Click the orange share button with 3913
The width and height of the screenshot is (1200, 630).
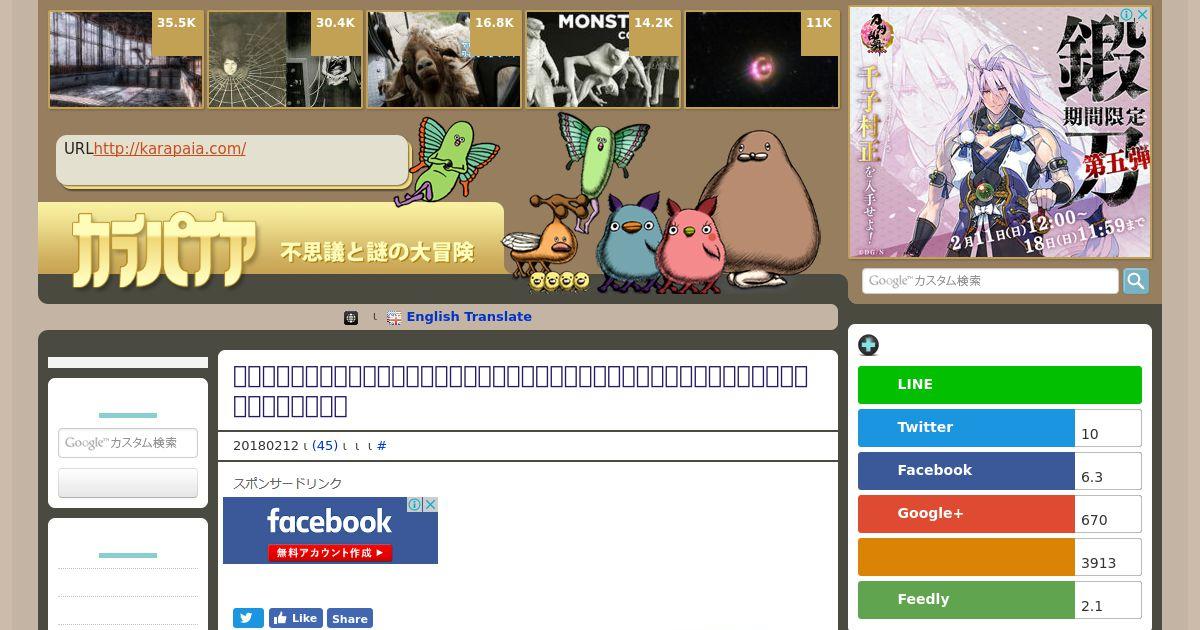pos(966,557)
